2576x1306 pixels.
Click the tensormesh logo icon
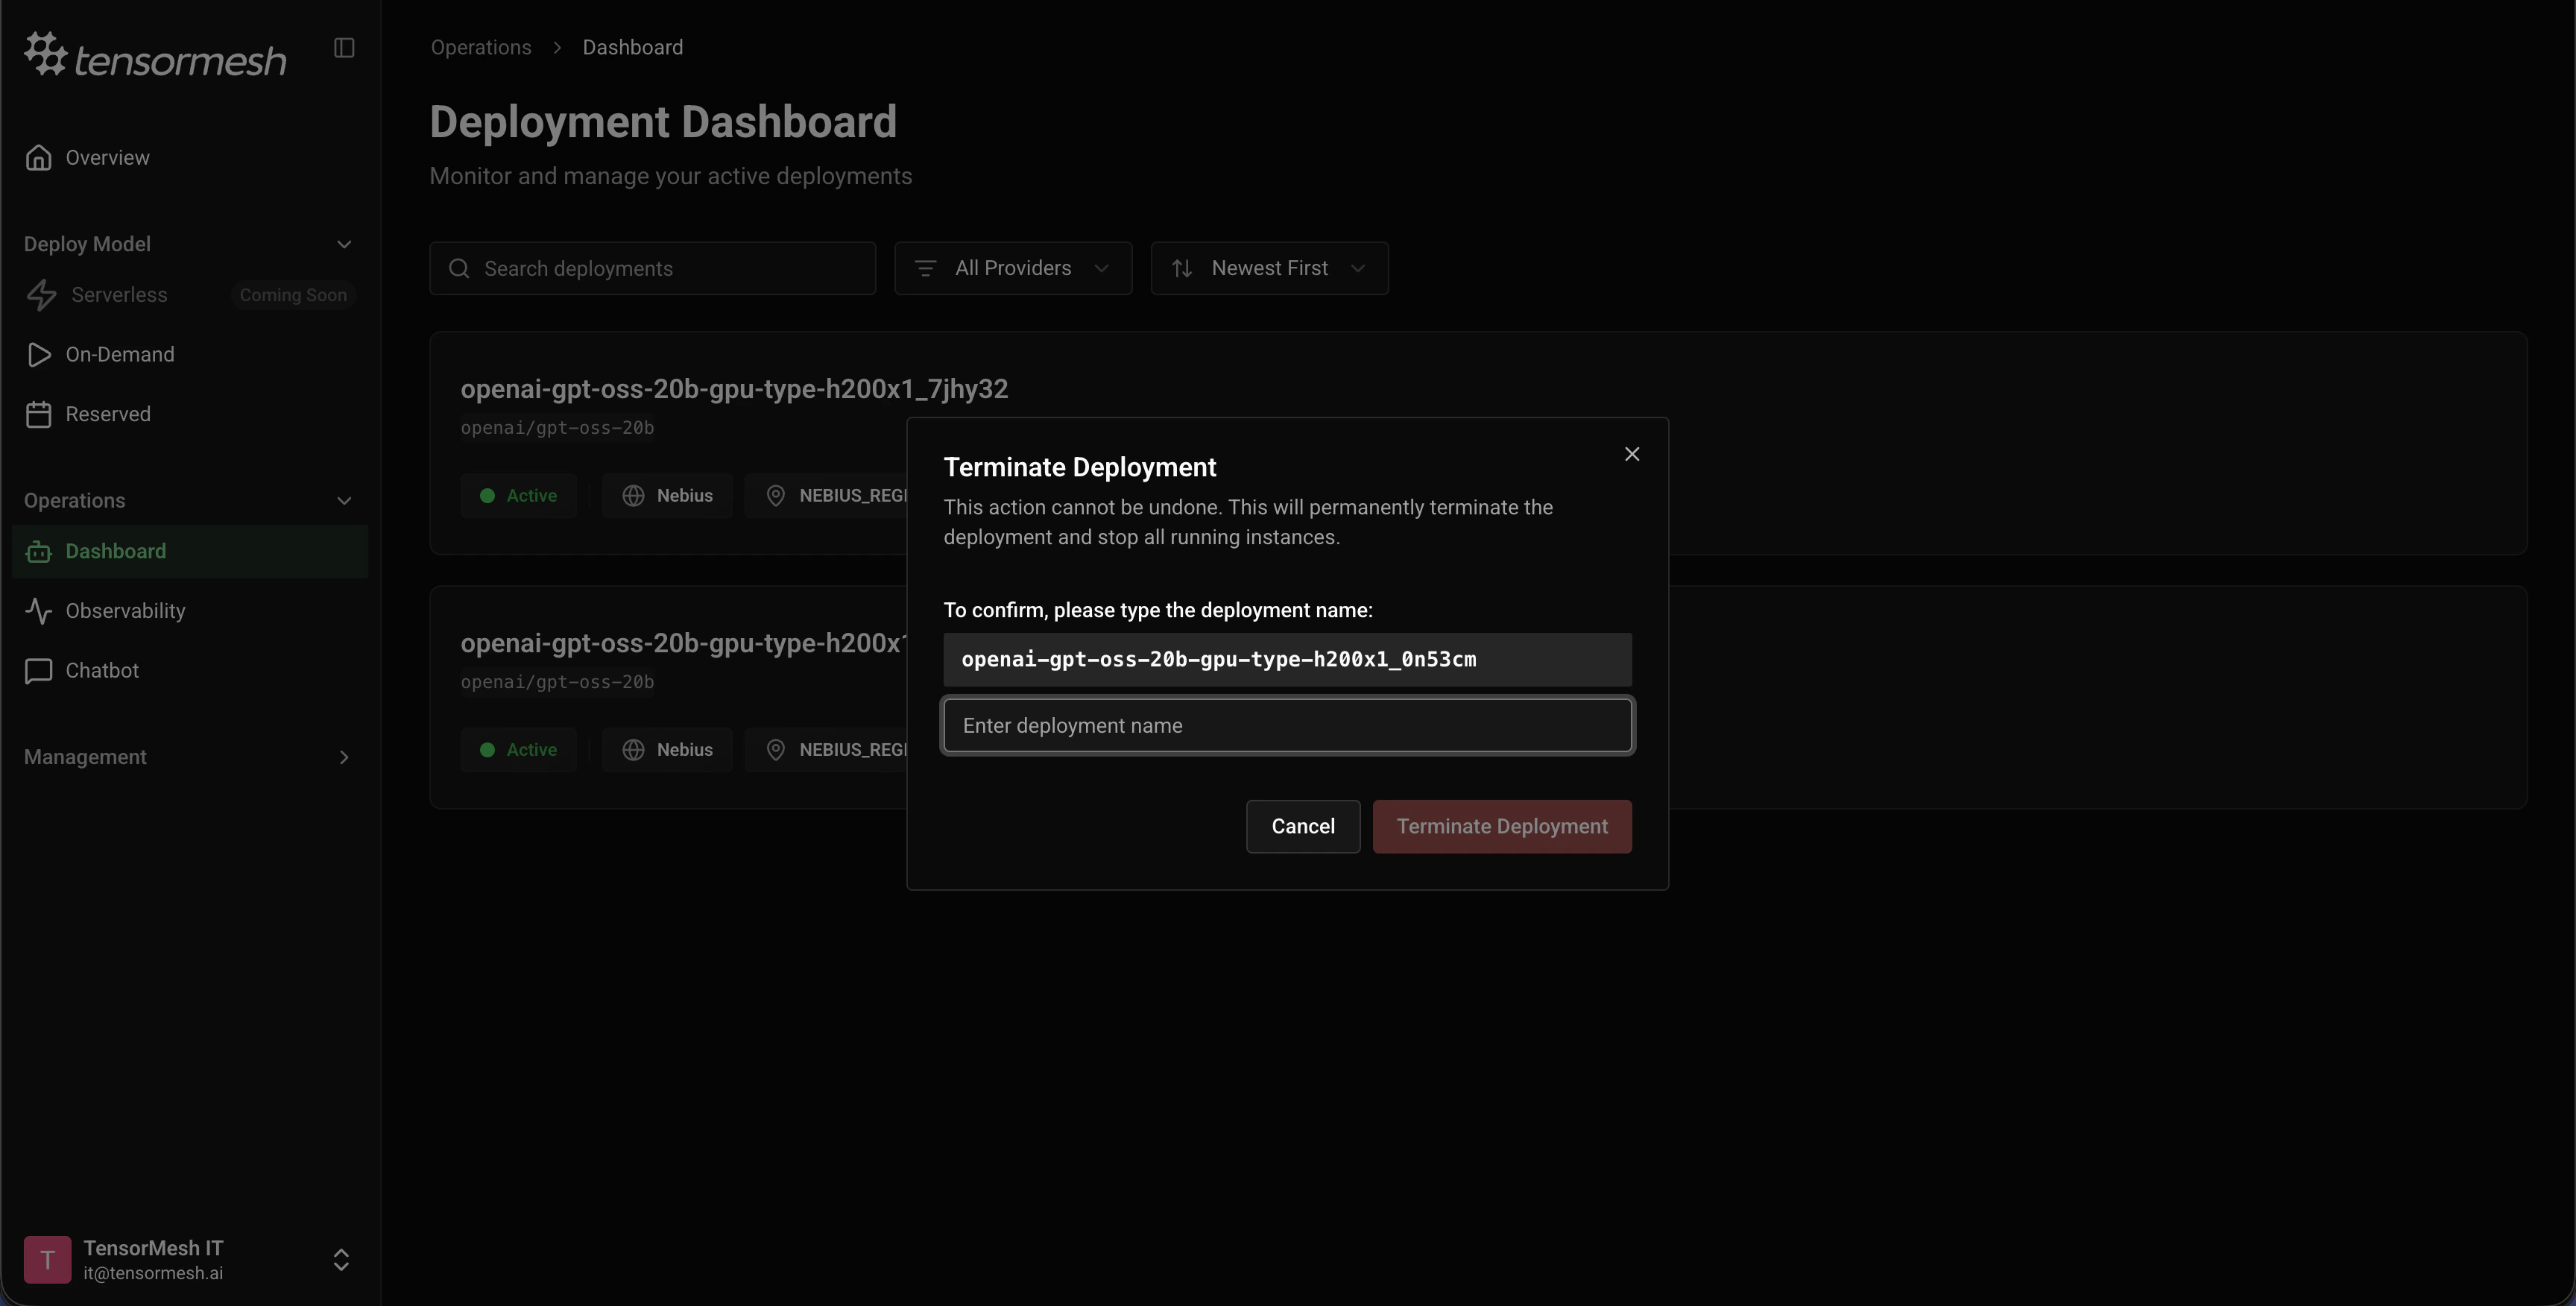click(x=46, y=54)
